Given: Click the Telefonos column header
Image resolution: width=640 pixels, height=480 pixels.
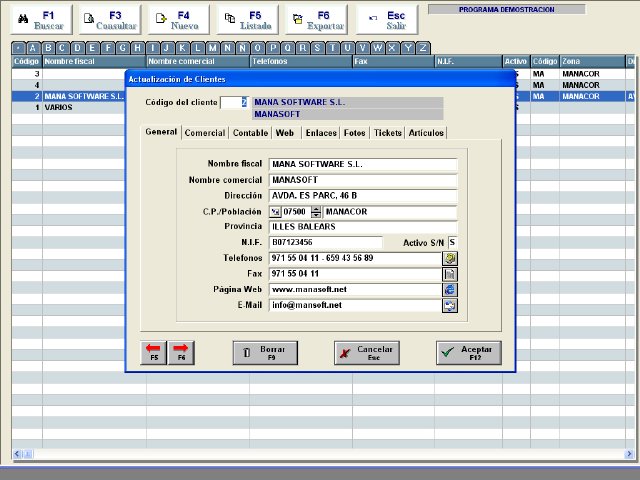Looking at the screenshot, I should coord(301,61).
